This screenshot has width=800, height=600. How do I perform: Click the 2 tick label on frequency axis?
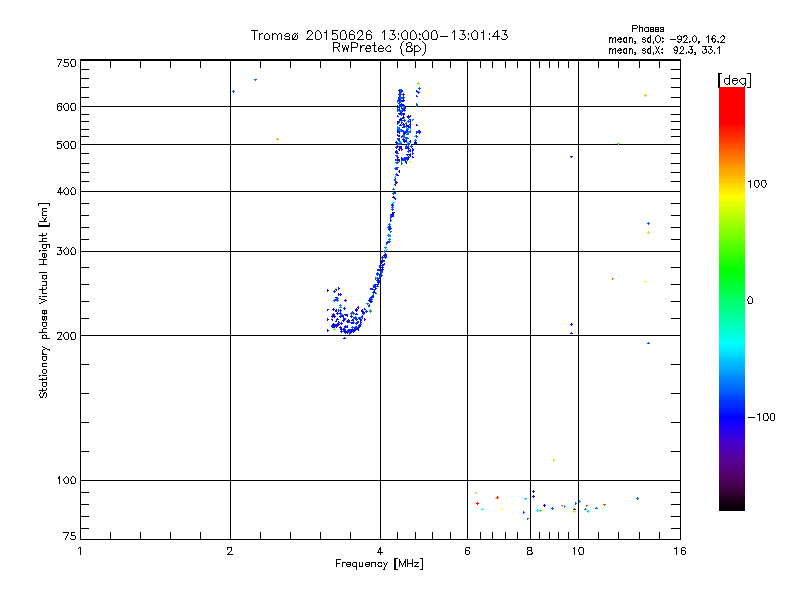tap(230, 551)
